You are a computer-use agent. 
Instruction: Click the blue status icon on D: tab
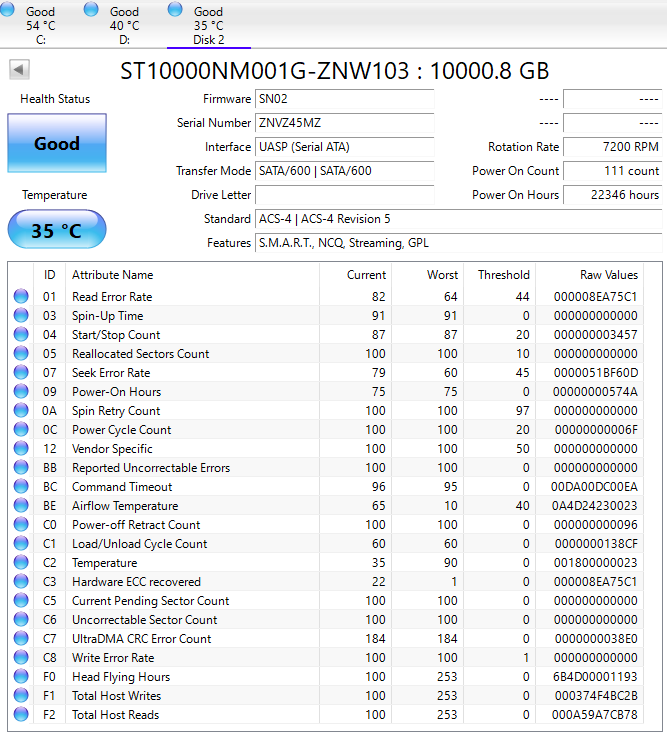coord(91,9)
